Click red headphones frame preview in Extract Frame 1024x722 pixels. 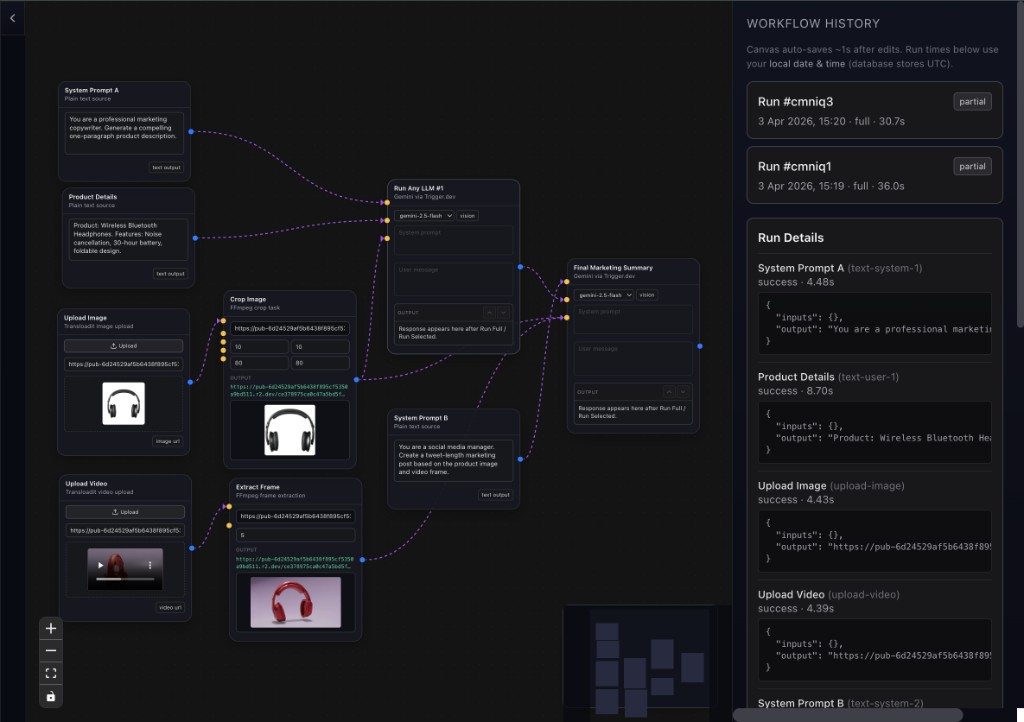click(296, 602)
